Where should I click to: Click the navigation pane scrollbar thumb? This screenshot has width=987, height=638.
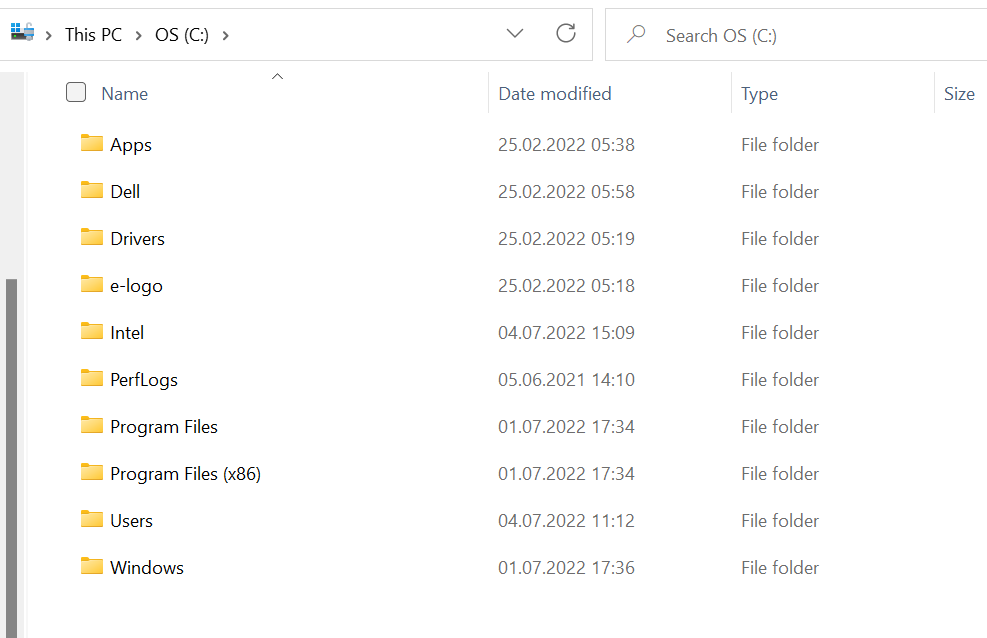point(11,450)
